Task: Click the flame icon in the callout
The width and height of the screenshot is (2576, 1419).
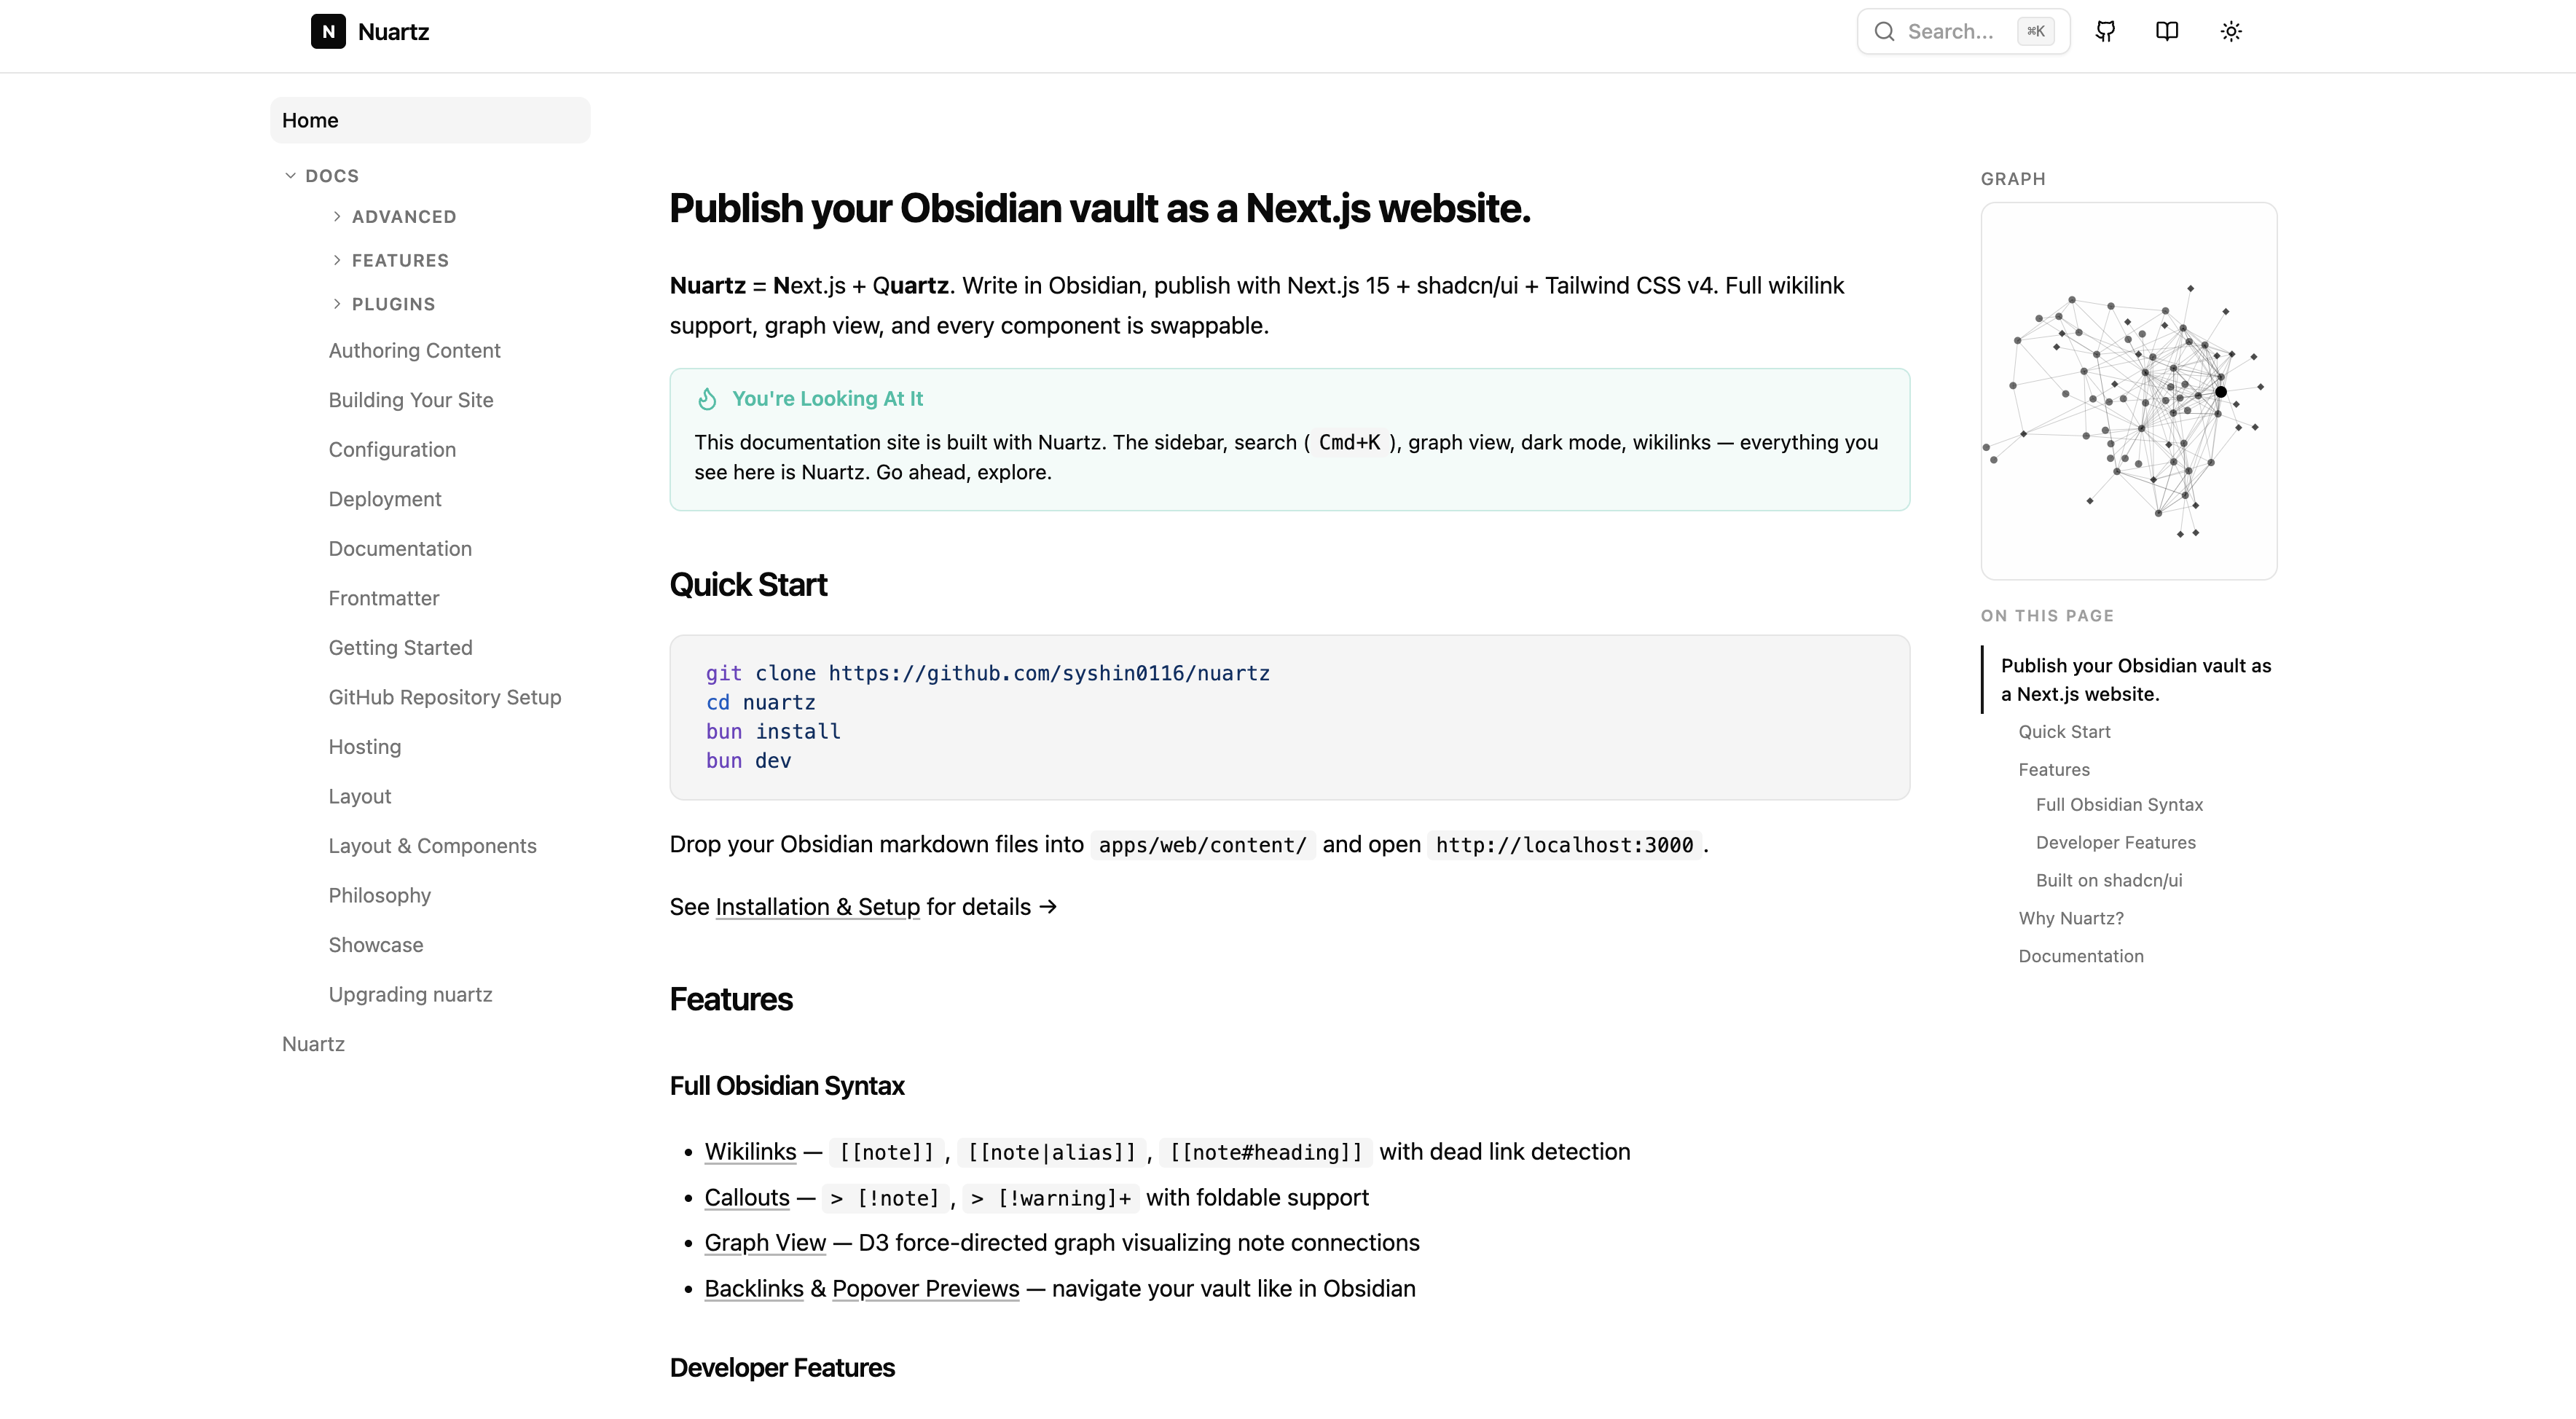Action: 707,399
